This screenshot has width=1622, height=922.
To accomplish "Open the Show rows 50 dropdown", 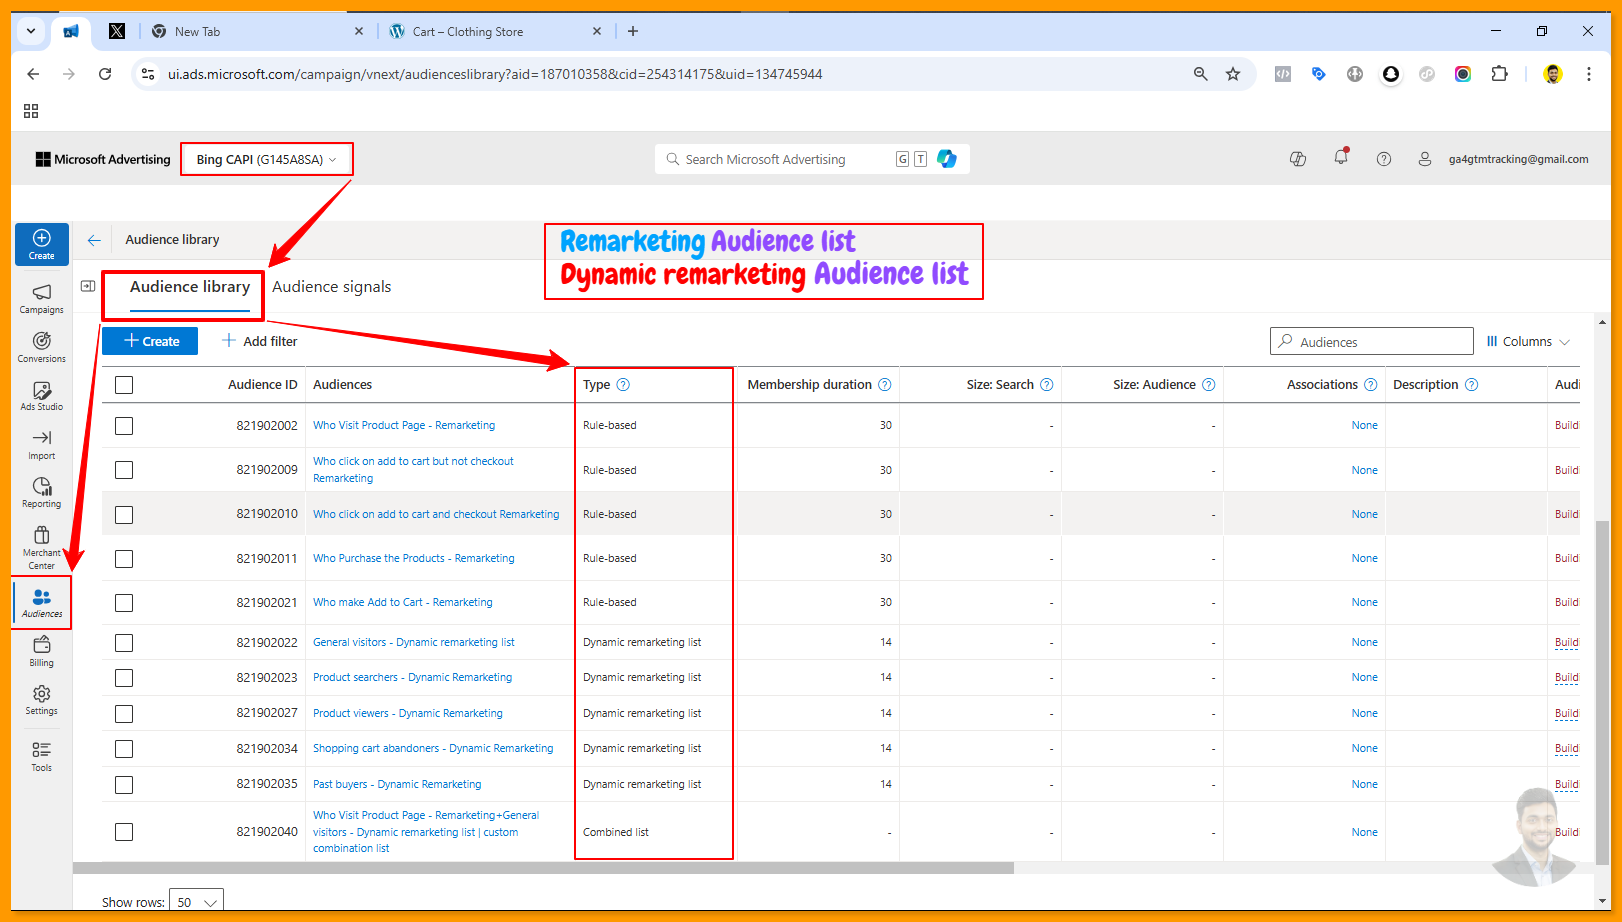I will 196,902.
